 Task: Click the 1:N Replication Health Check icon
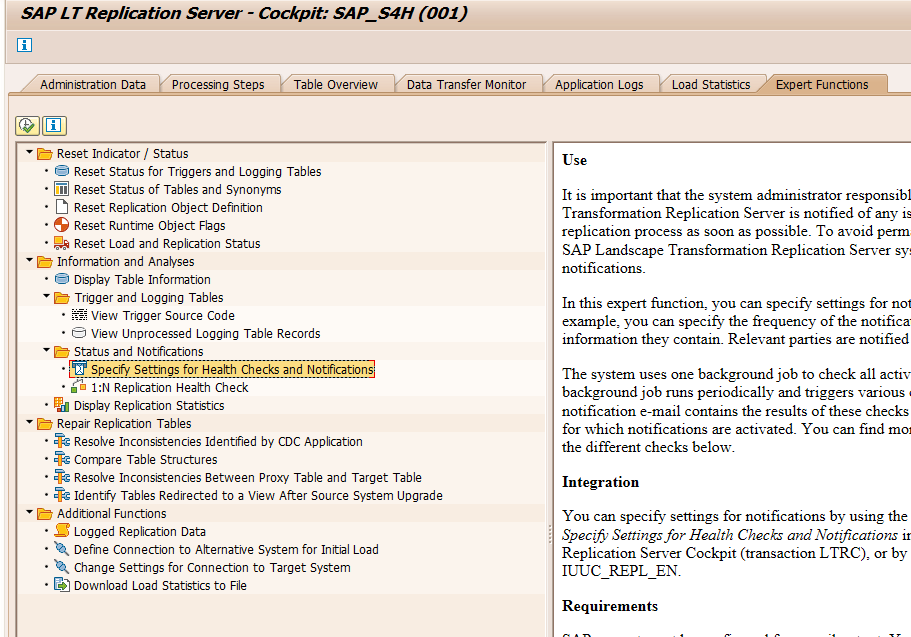(79, 387)
